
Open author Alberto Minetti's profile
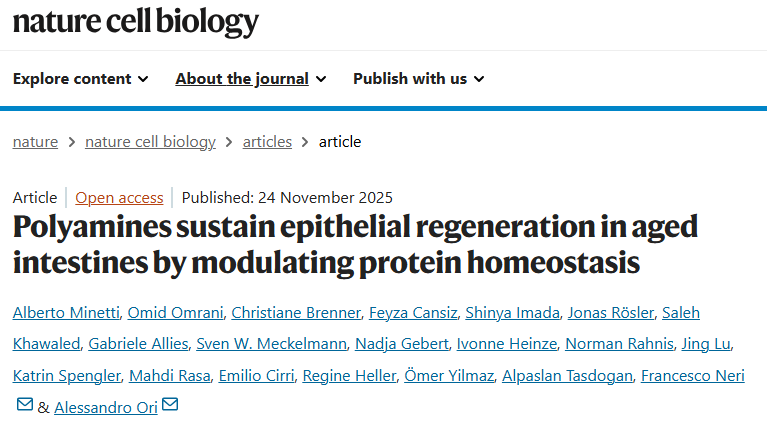coord(67,313)
